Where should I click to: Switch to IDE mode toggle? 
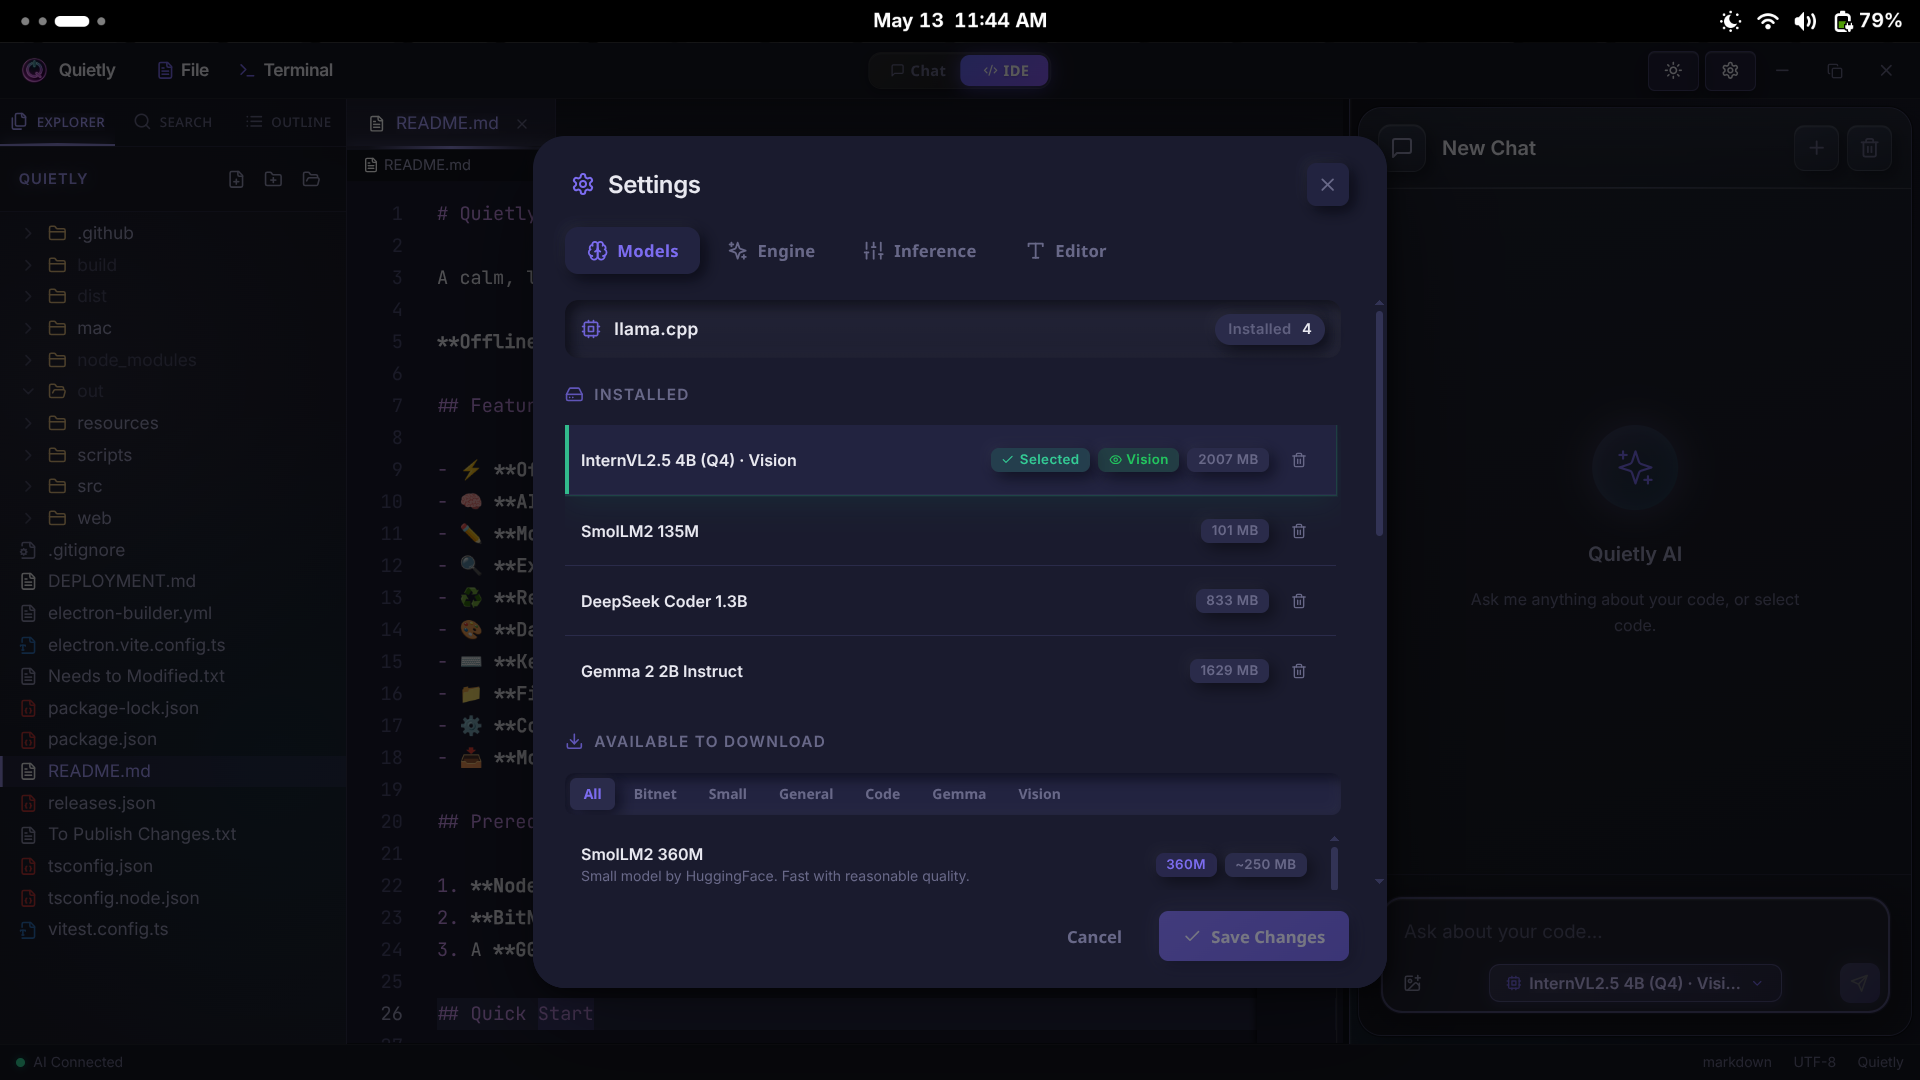point(1005,71)
